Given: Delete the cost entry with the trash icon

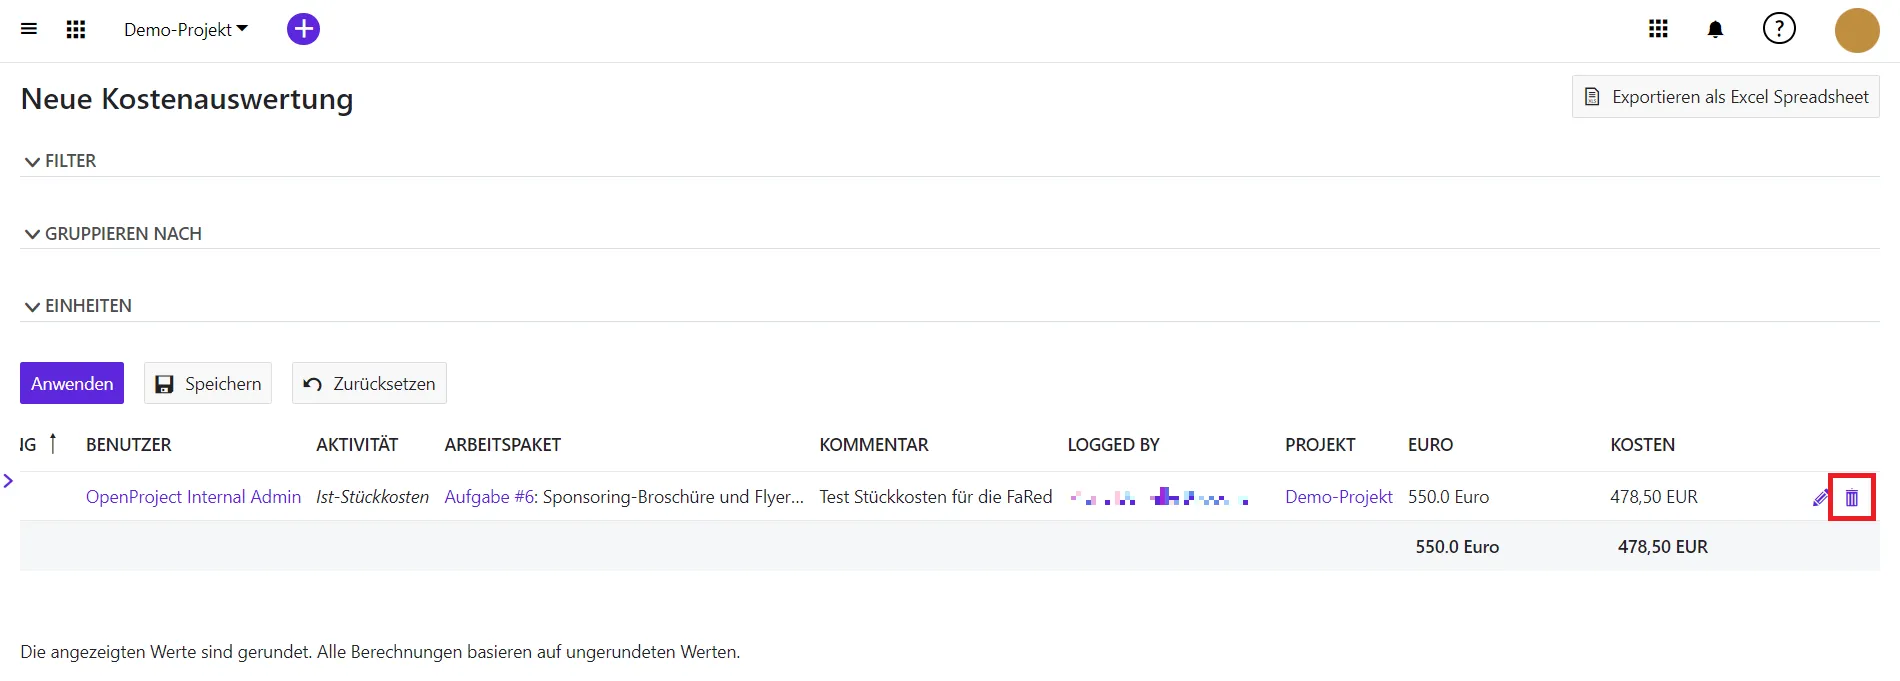Looking at the screenshot, I should [1851, 498].
